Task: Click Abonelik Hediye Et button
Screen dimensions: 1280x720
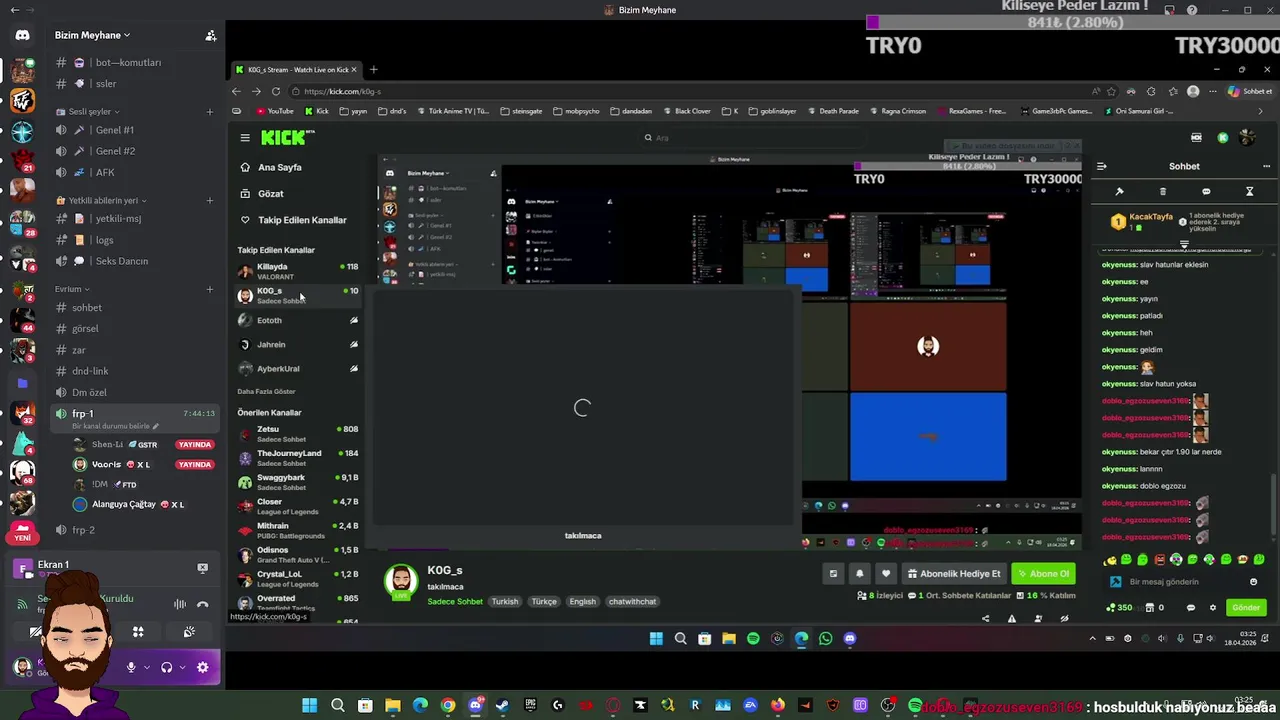Action: click(x=953, y=574)
